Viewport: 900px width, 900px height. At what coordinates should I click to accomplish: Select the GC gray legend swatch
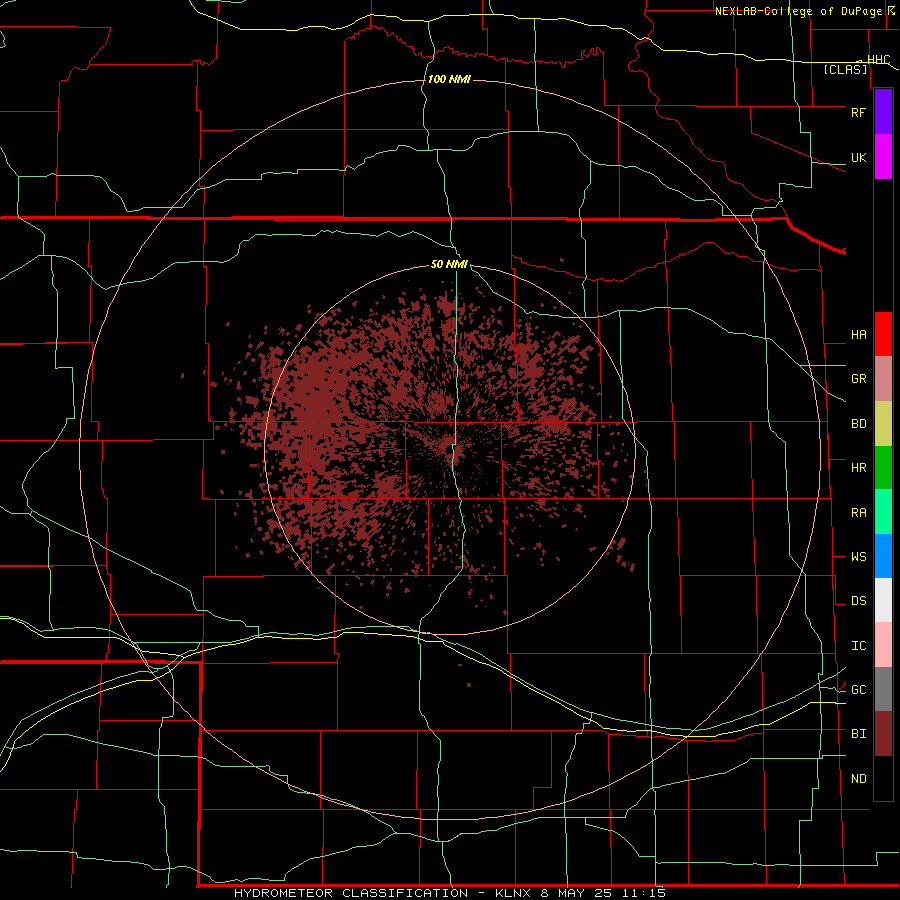click(x=883, y=689)
